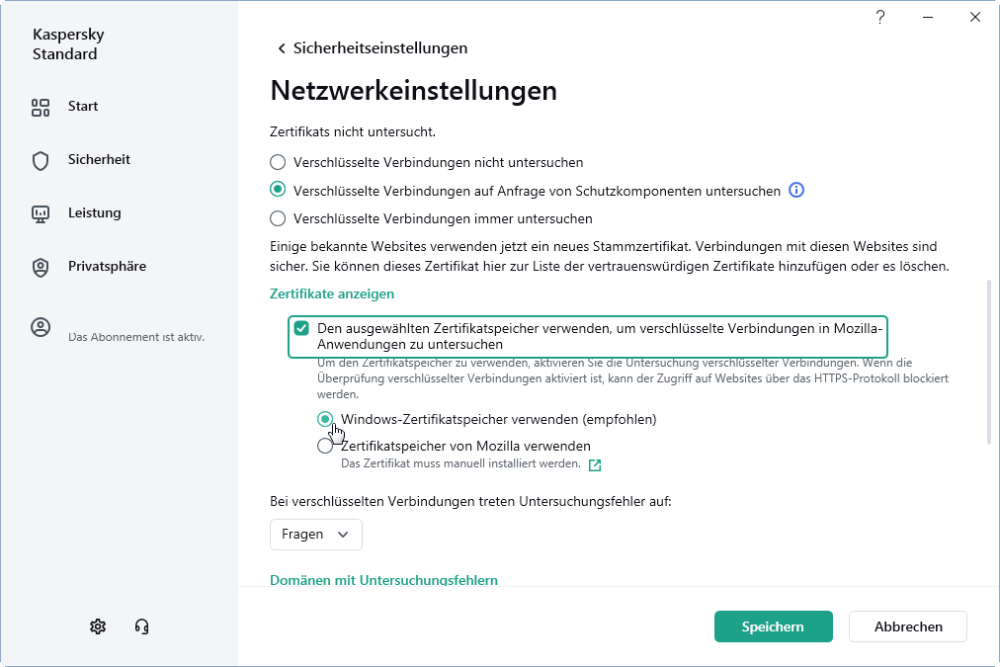Click the Start dashboard icon in sidebar
The height and width of the screenshot is (667, 1000).
41,107
